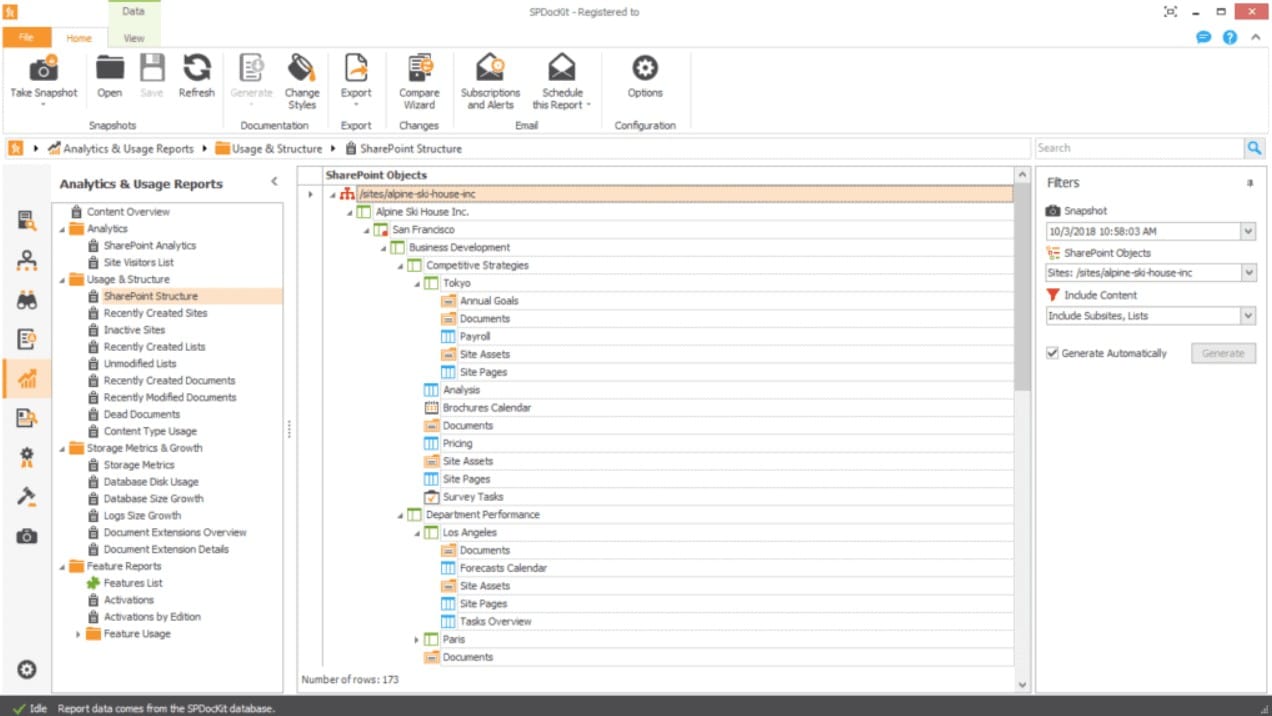Collapse the Analytics & Usage Reports panel
Image resolution: width=1272 pixels, height=716 pixels.
(x=274, y=182)
